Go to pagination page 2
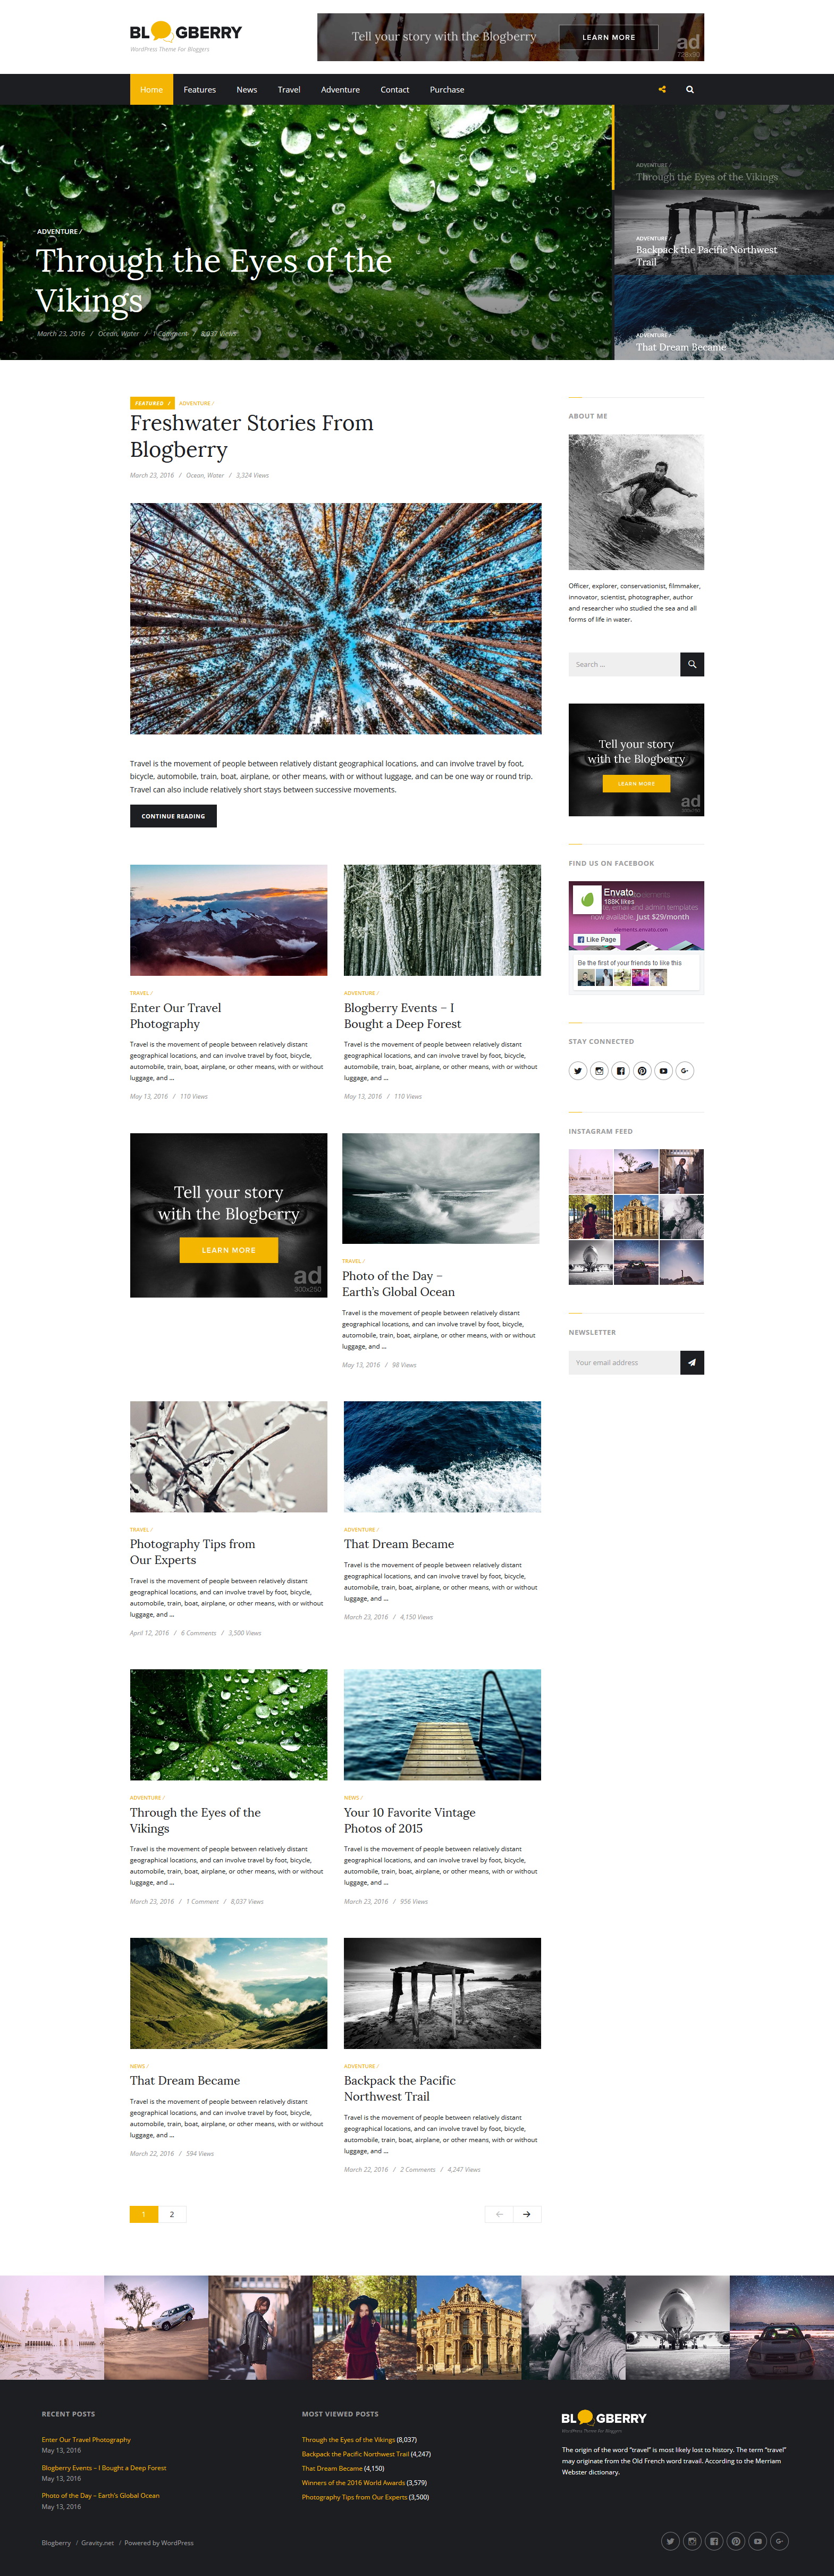834x2576 pixels. (172, 2214)
